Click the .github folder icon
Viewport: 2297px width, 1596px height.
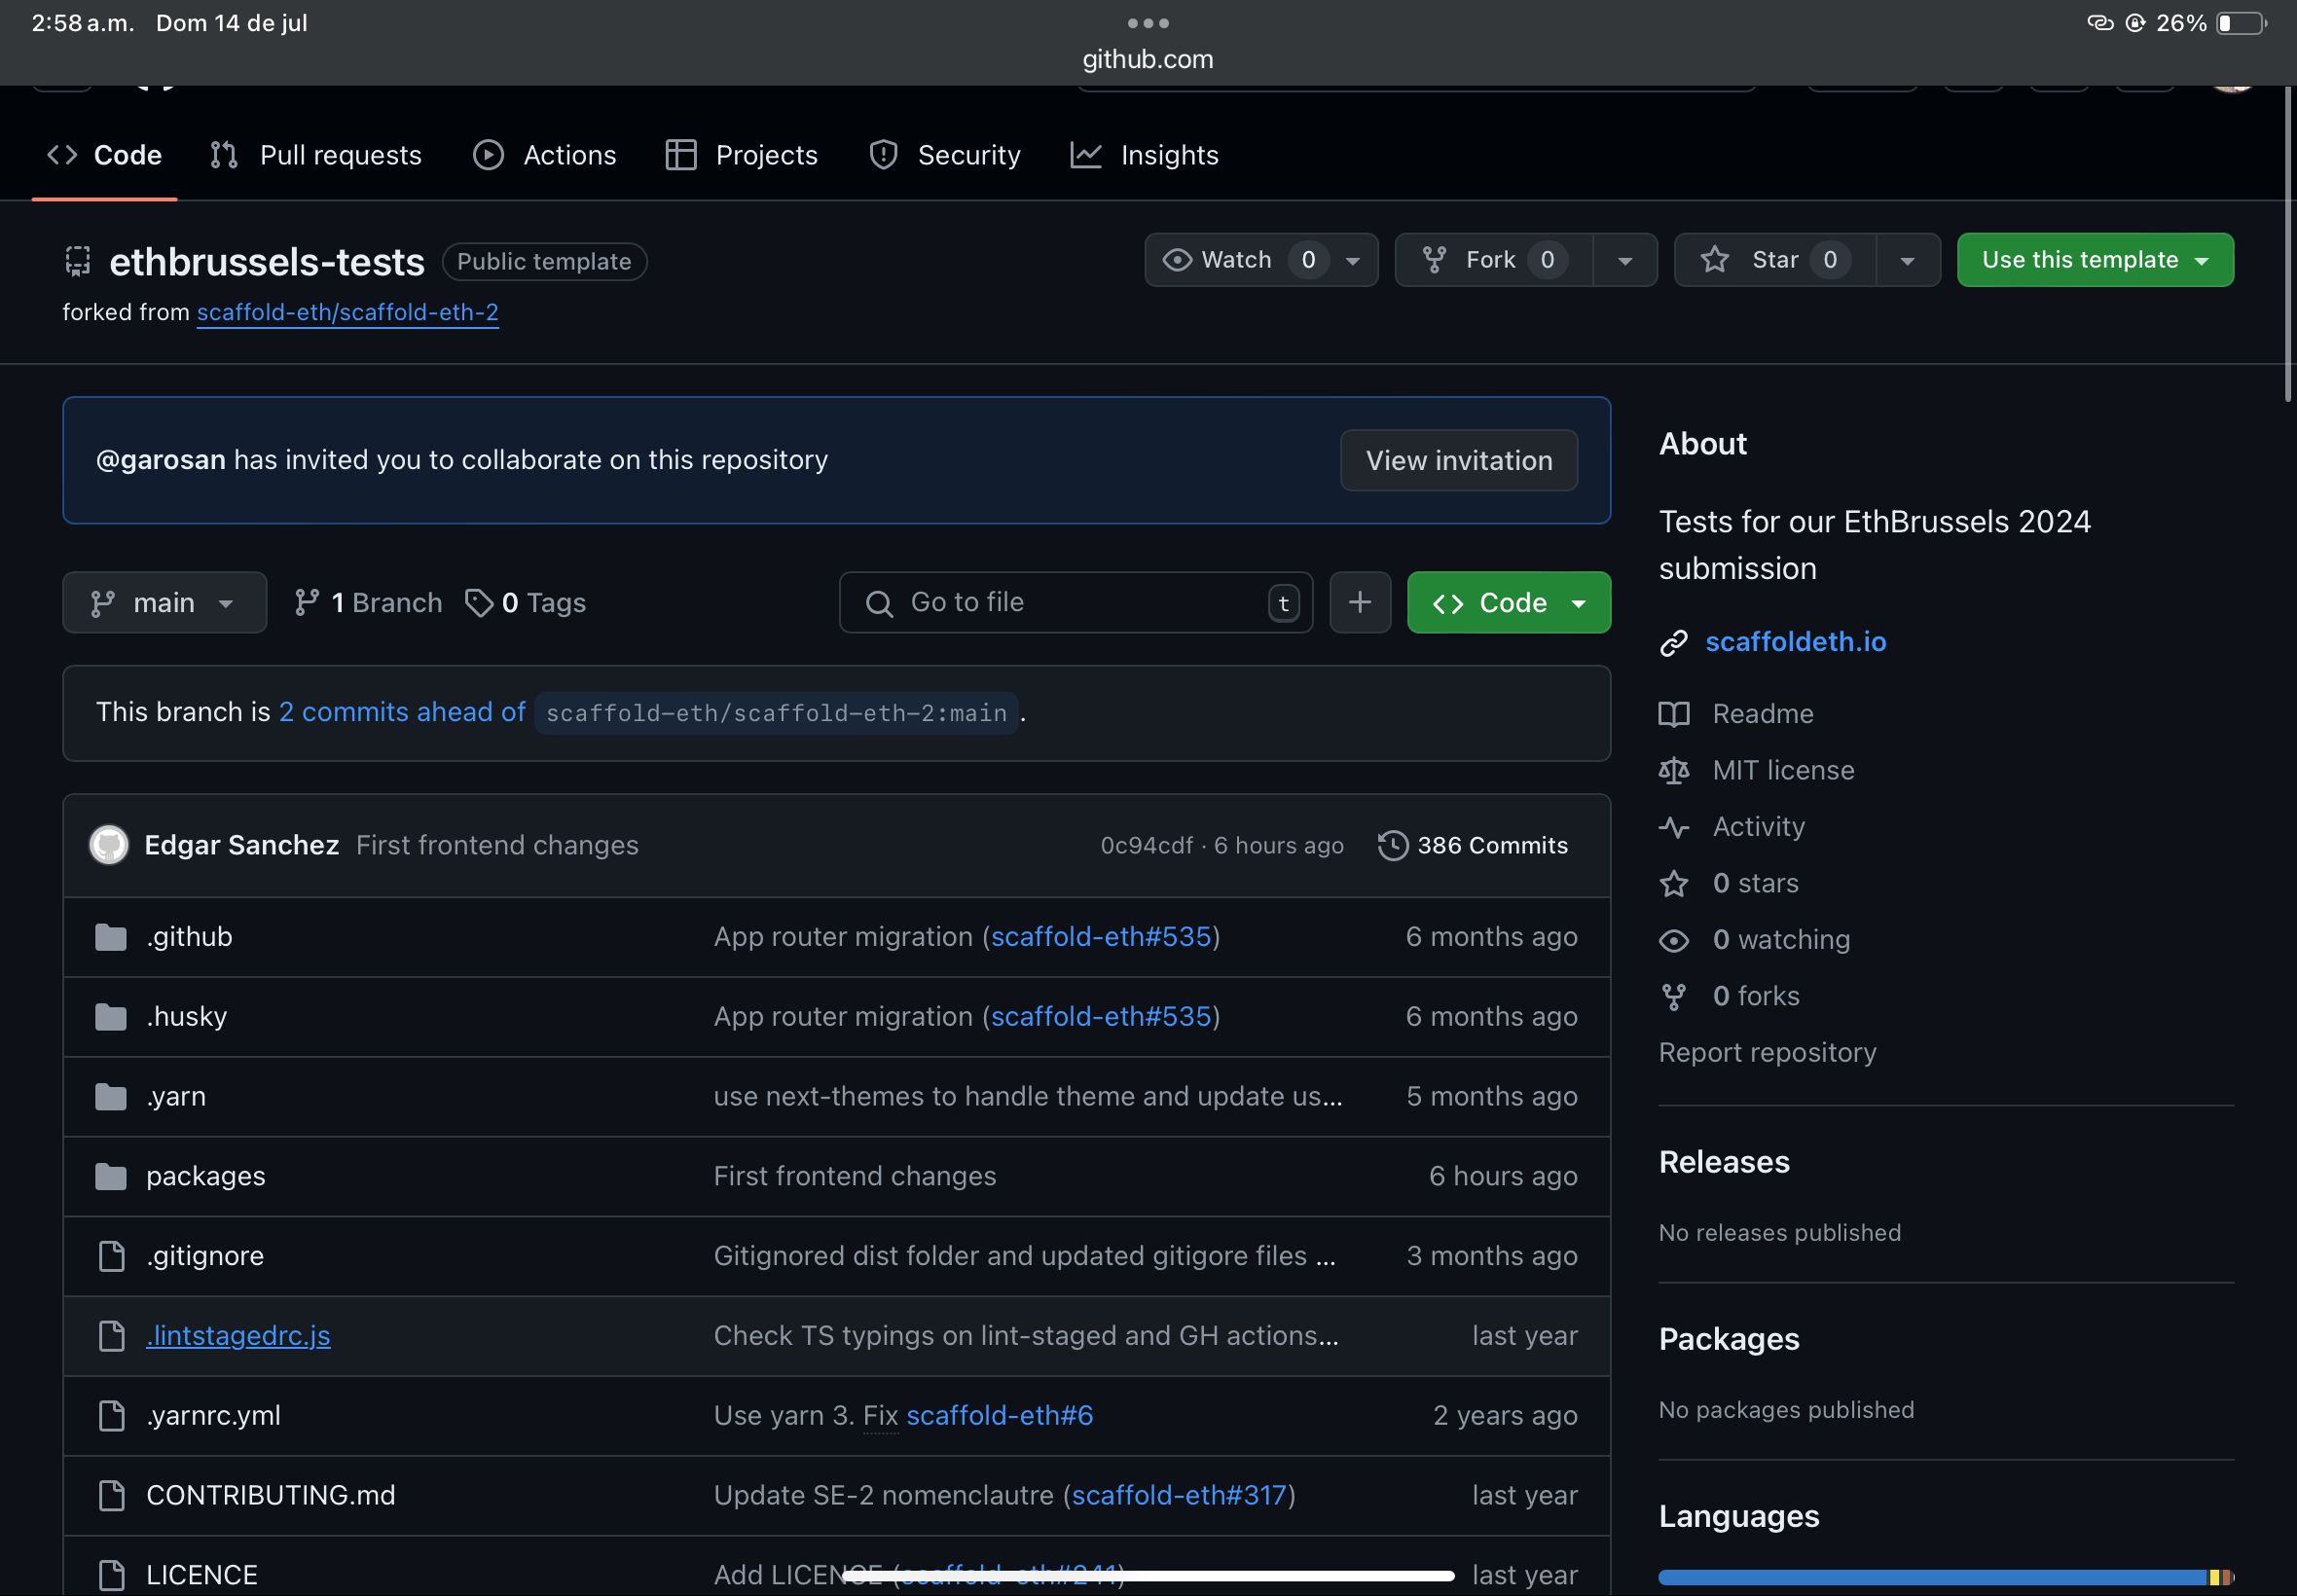[x=111, y=937]
